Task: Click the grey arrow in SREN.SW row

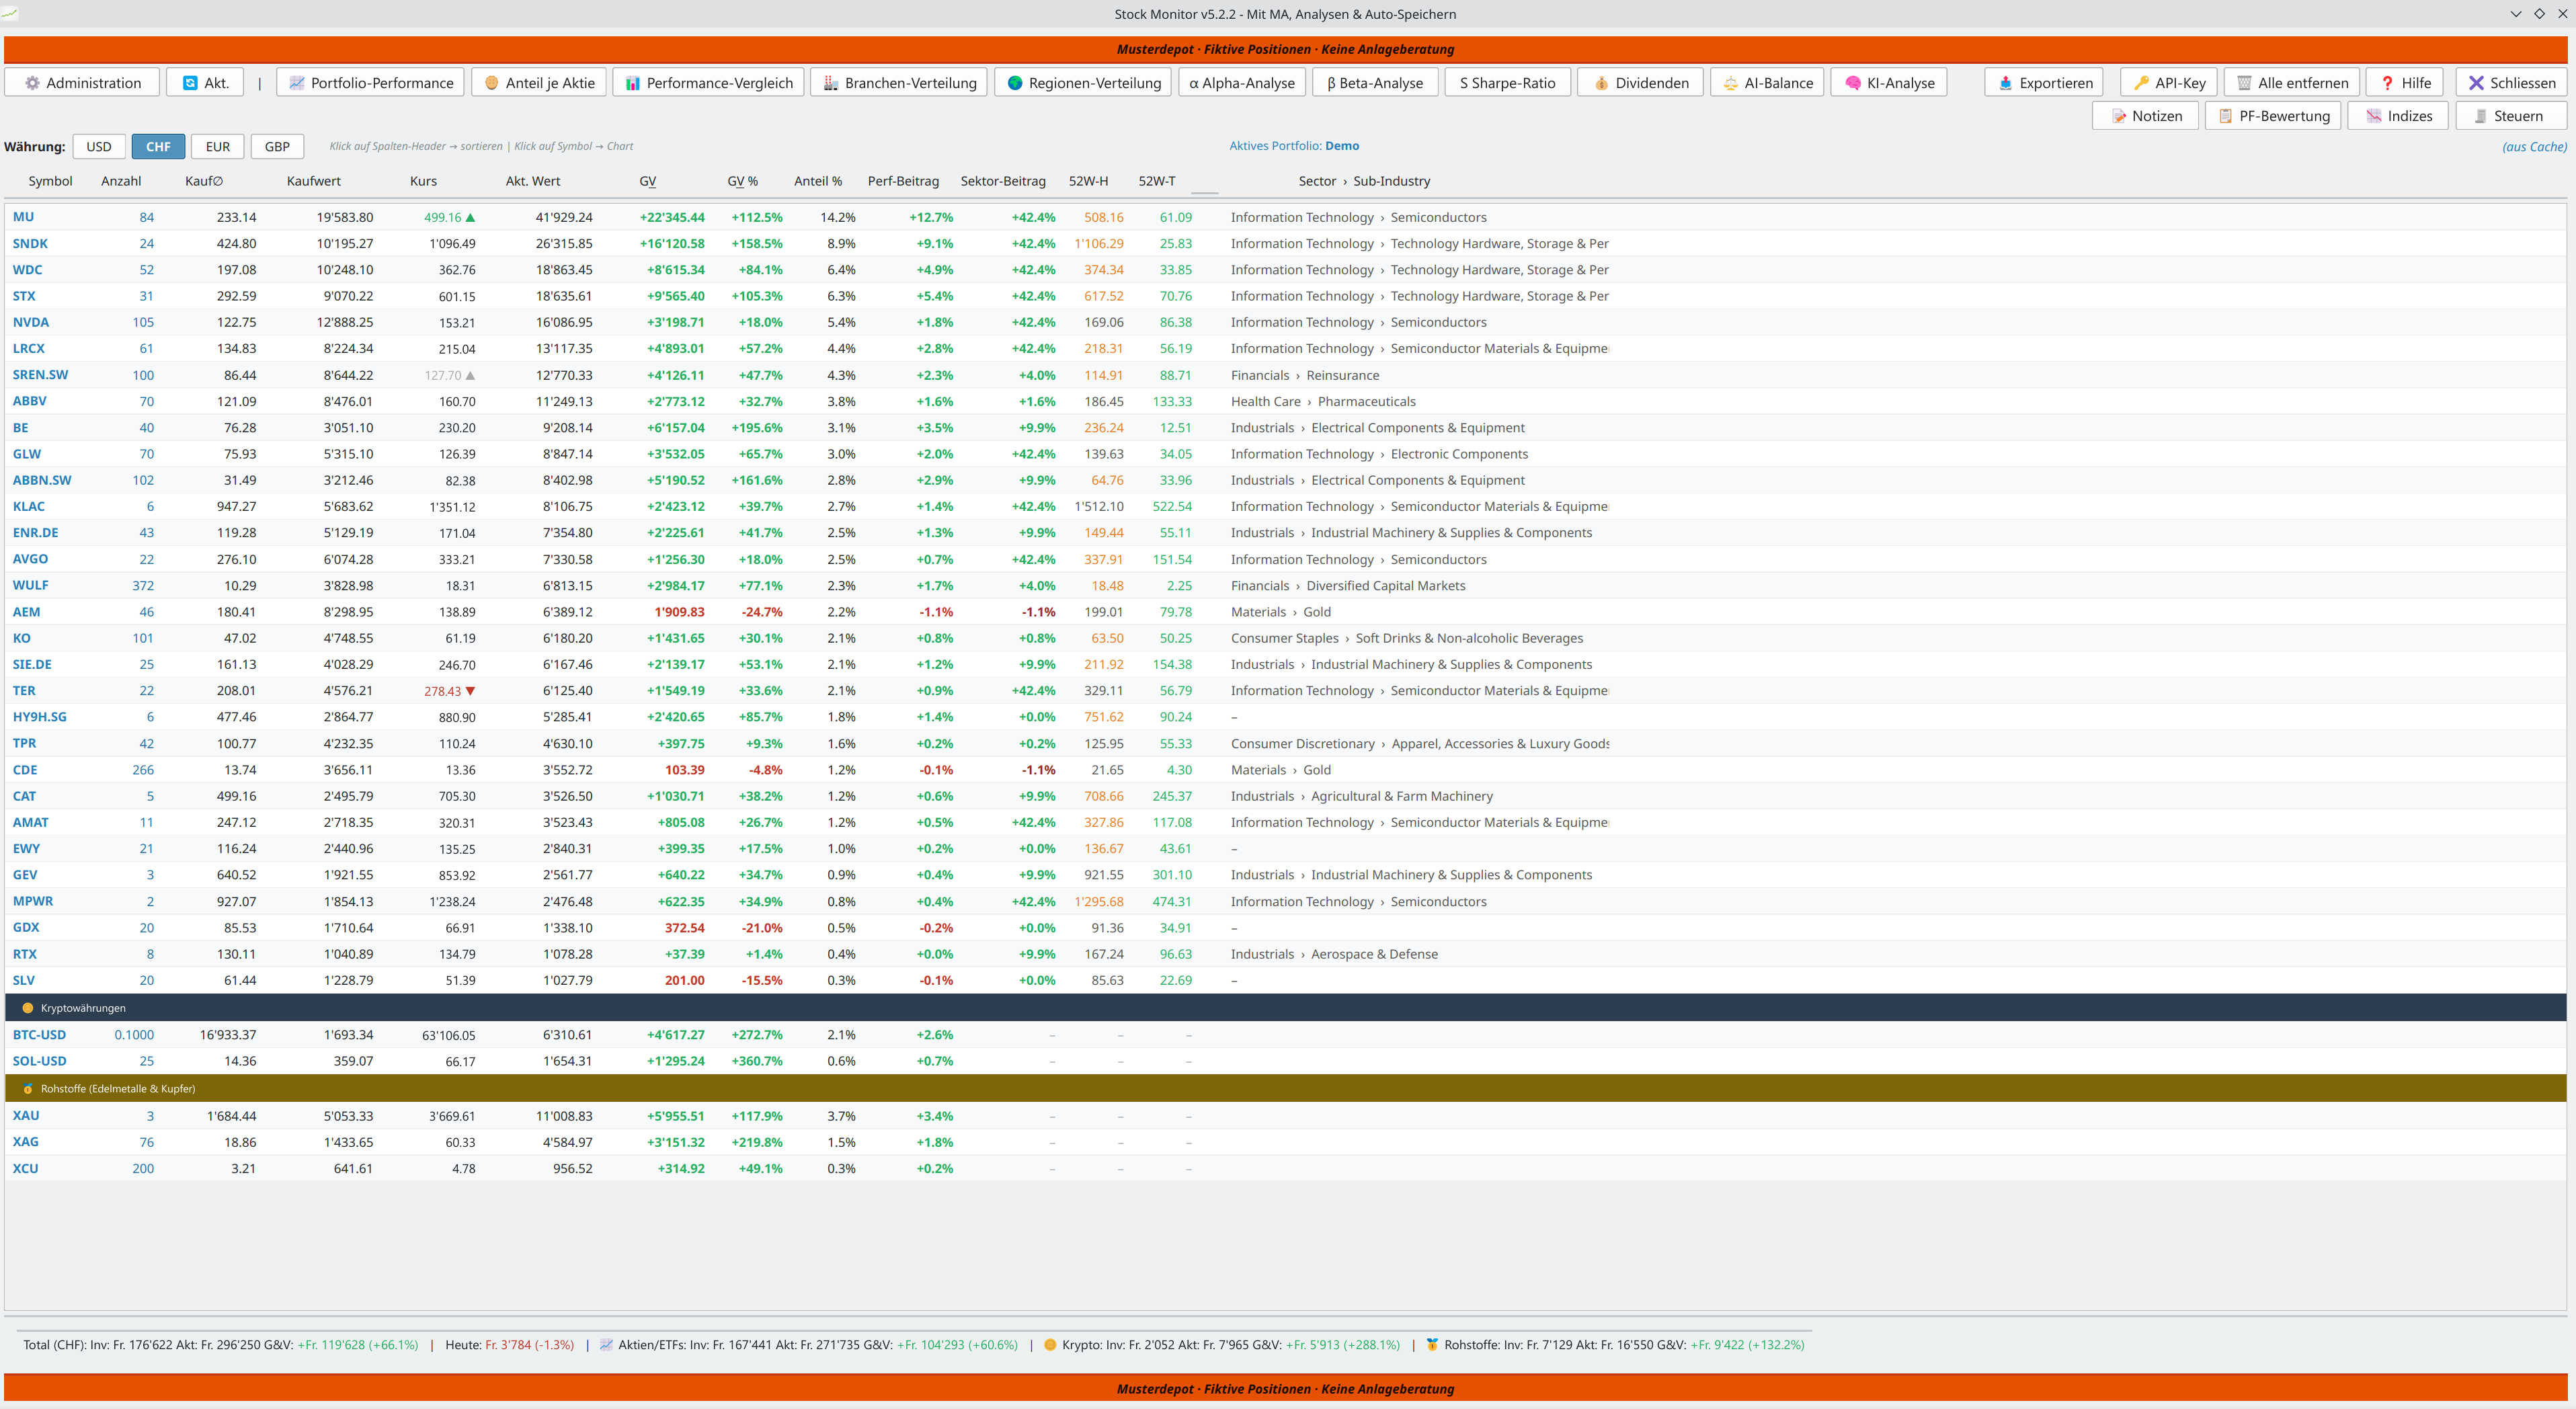Action: [471, 375]
